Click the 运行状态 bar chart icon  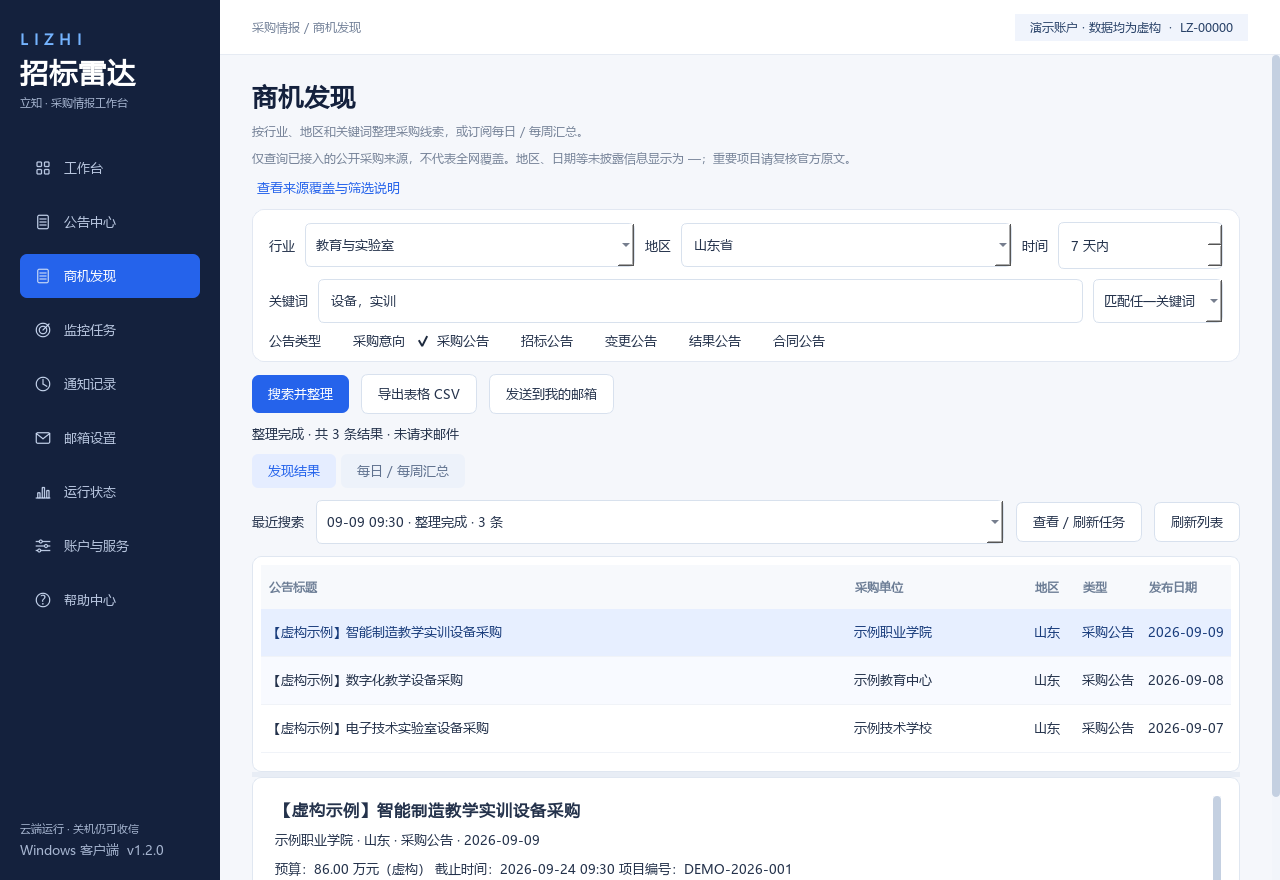click(x=43, y=492)
